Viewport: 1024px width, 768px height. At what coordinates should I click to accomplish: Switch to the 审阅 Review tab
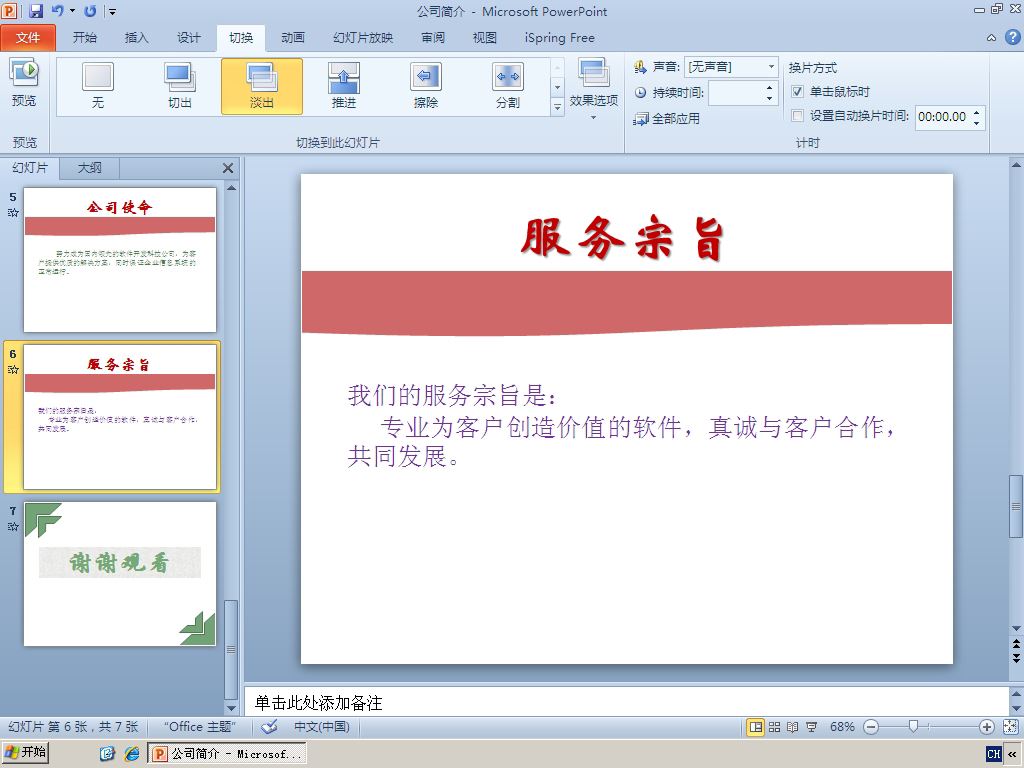pyautogui.click(x=433, y=38)
